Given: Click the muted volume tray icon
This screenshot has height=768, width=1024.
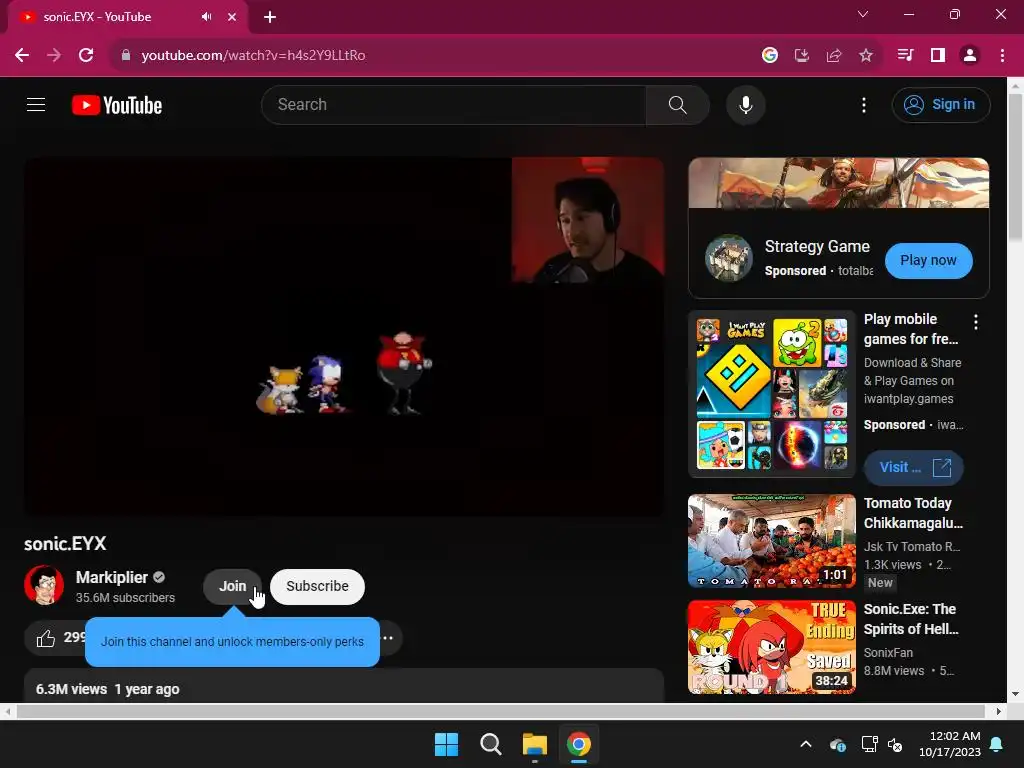Looking at the screenshot, I should click(x=895, y=744).
